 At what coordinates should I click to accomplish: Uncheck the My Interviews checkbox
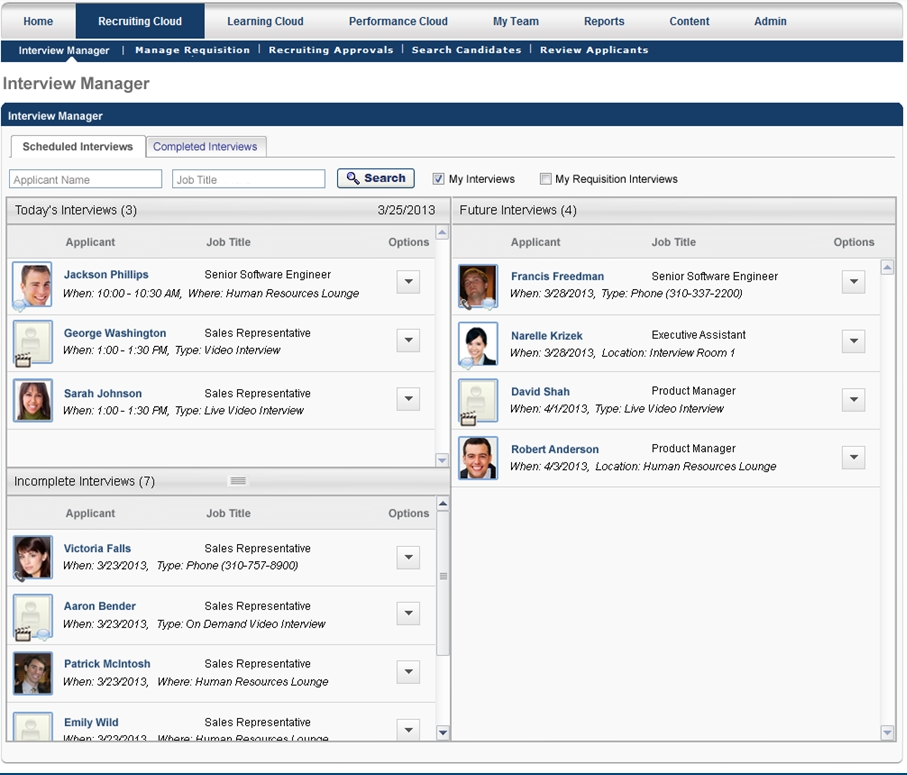point(438,179)
